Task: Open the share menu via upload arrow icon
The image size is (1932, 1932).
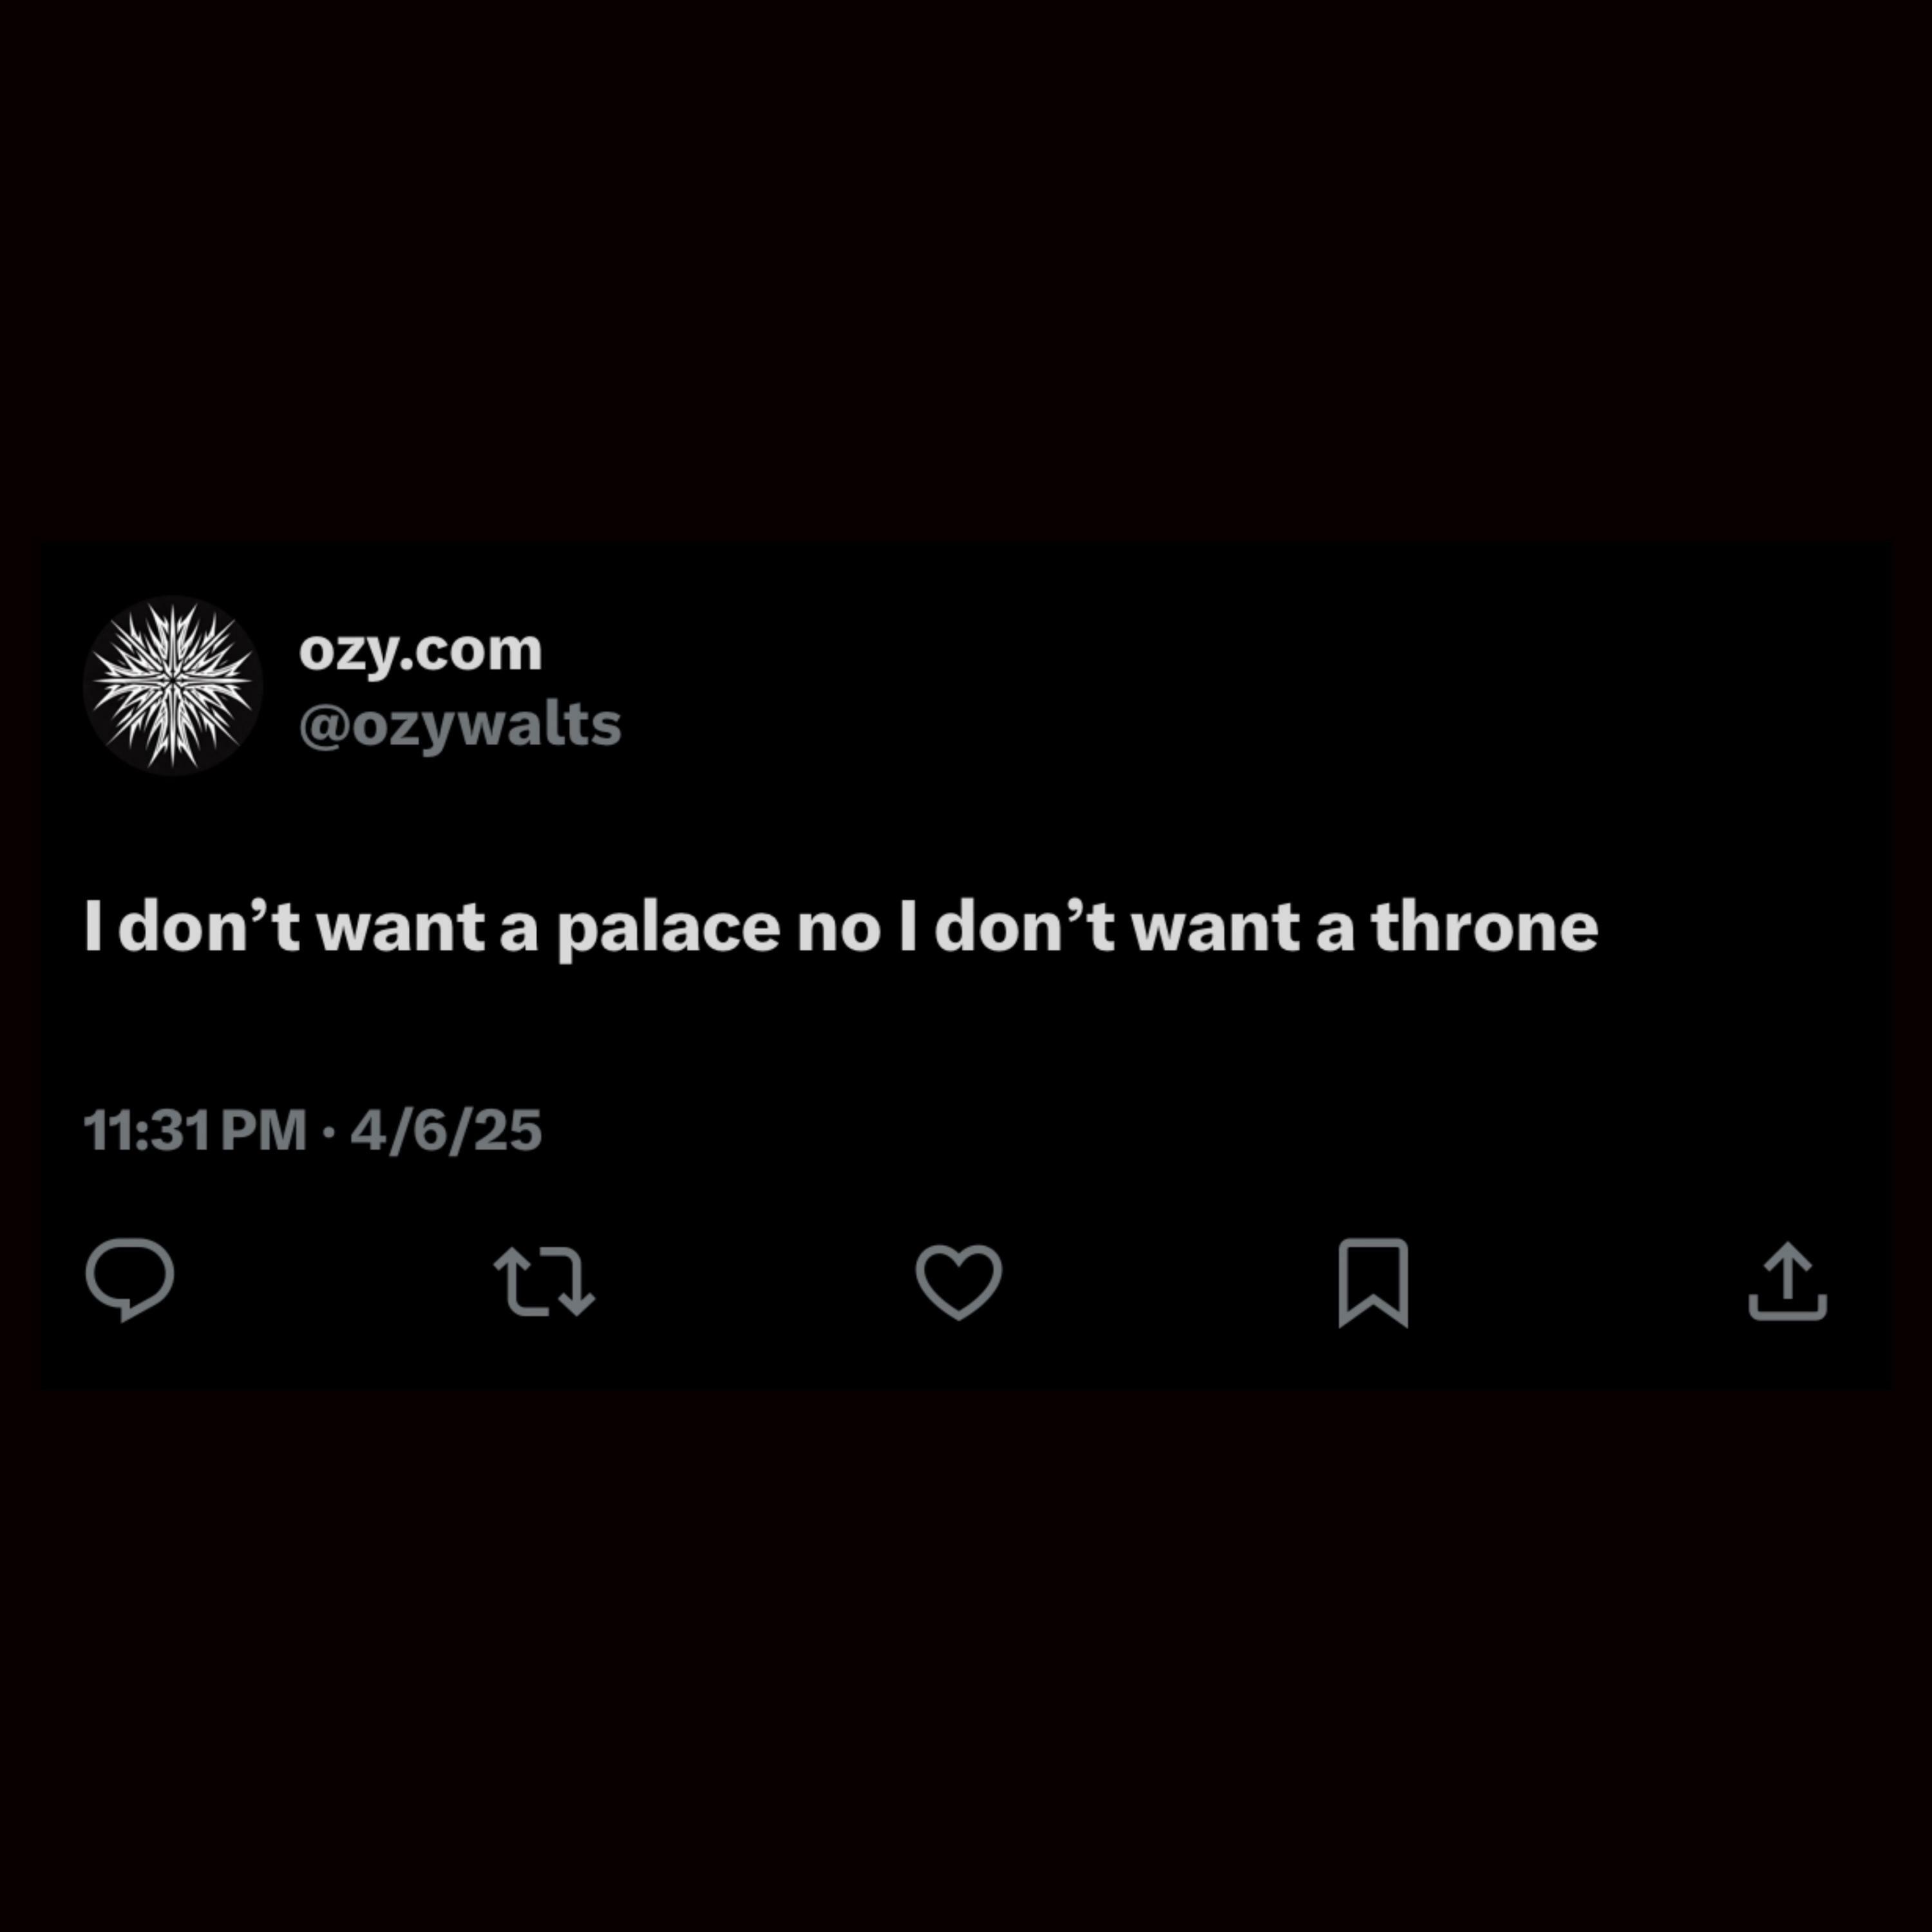Action: pos(1788,1281)
